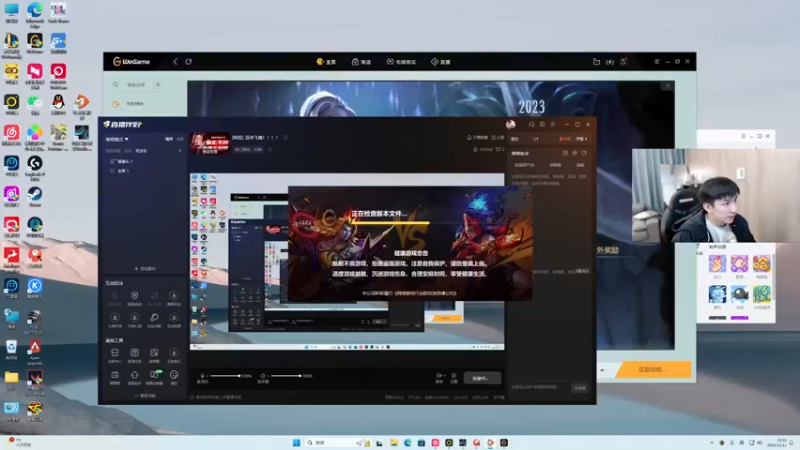Select the orange-highlighted right panel tab
Image resolution: width=800 pixels, height=450 pixels.
pyautogui.click(x=565, y=139)
